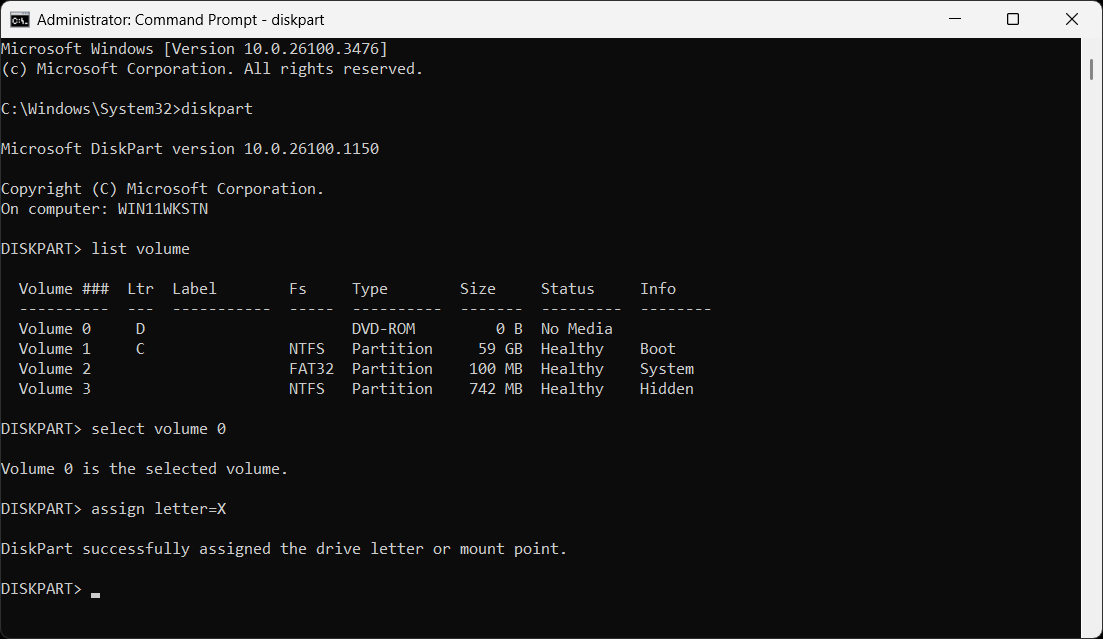Click the 'C:\Windows\System32>diskpart' line

(127, 109)
